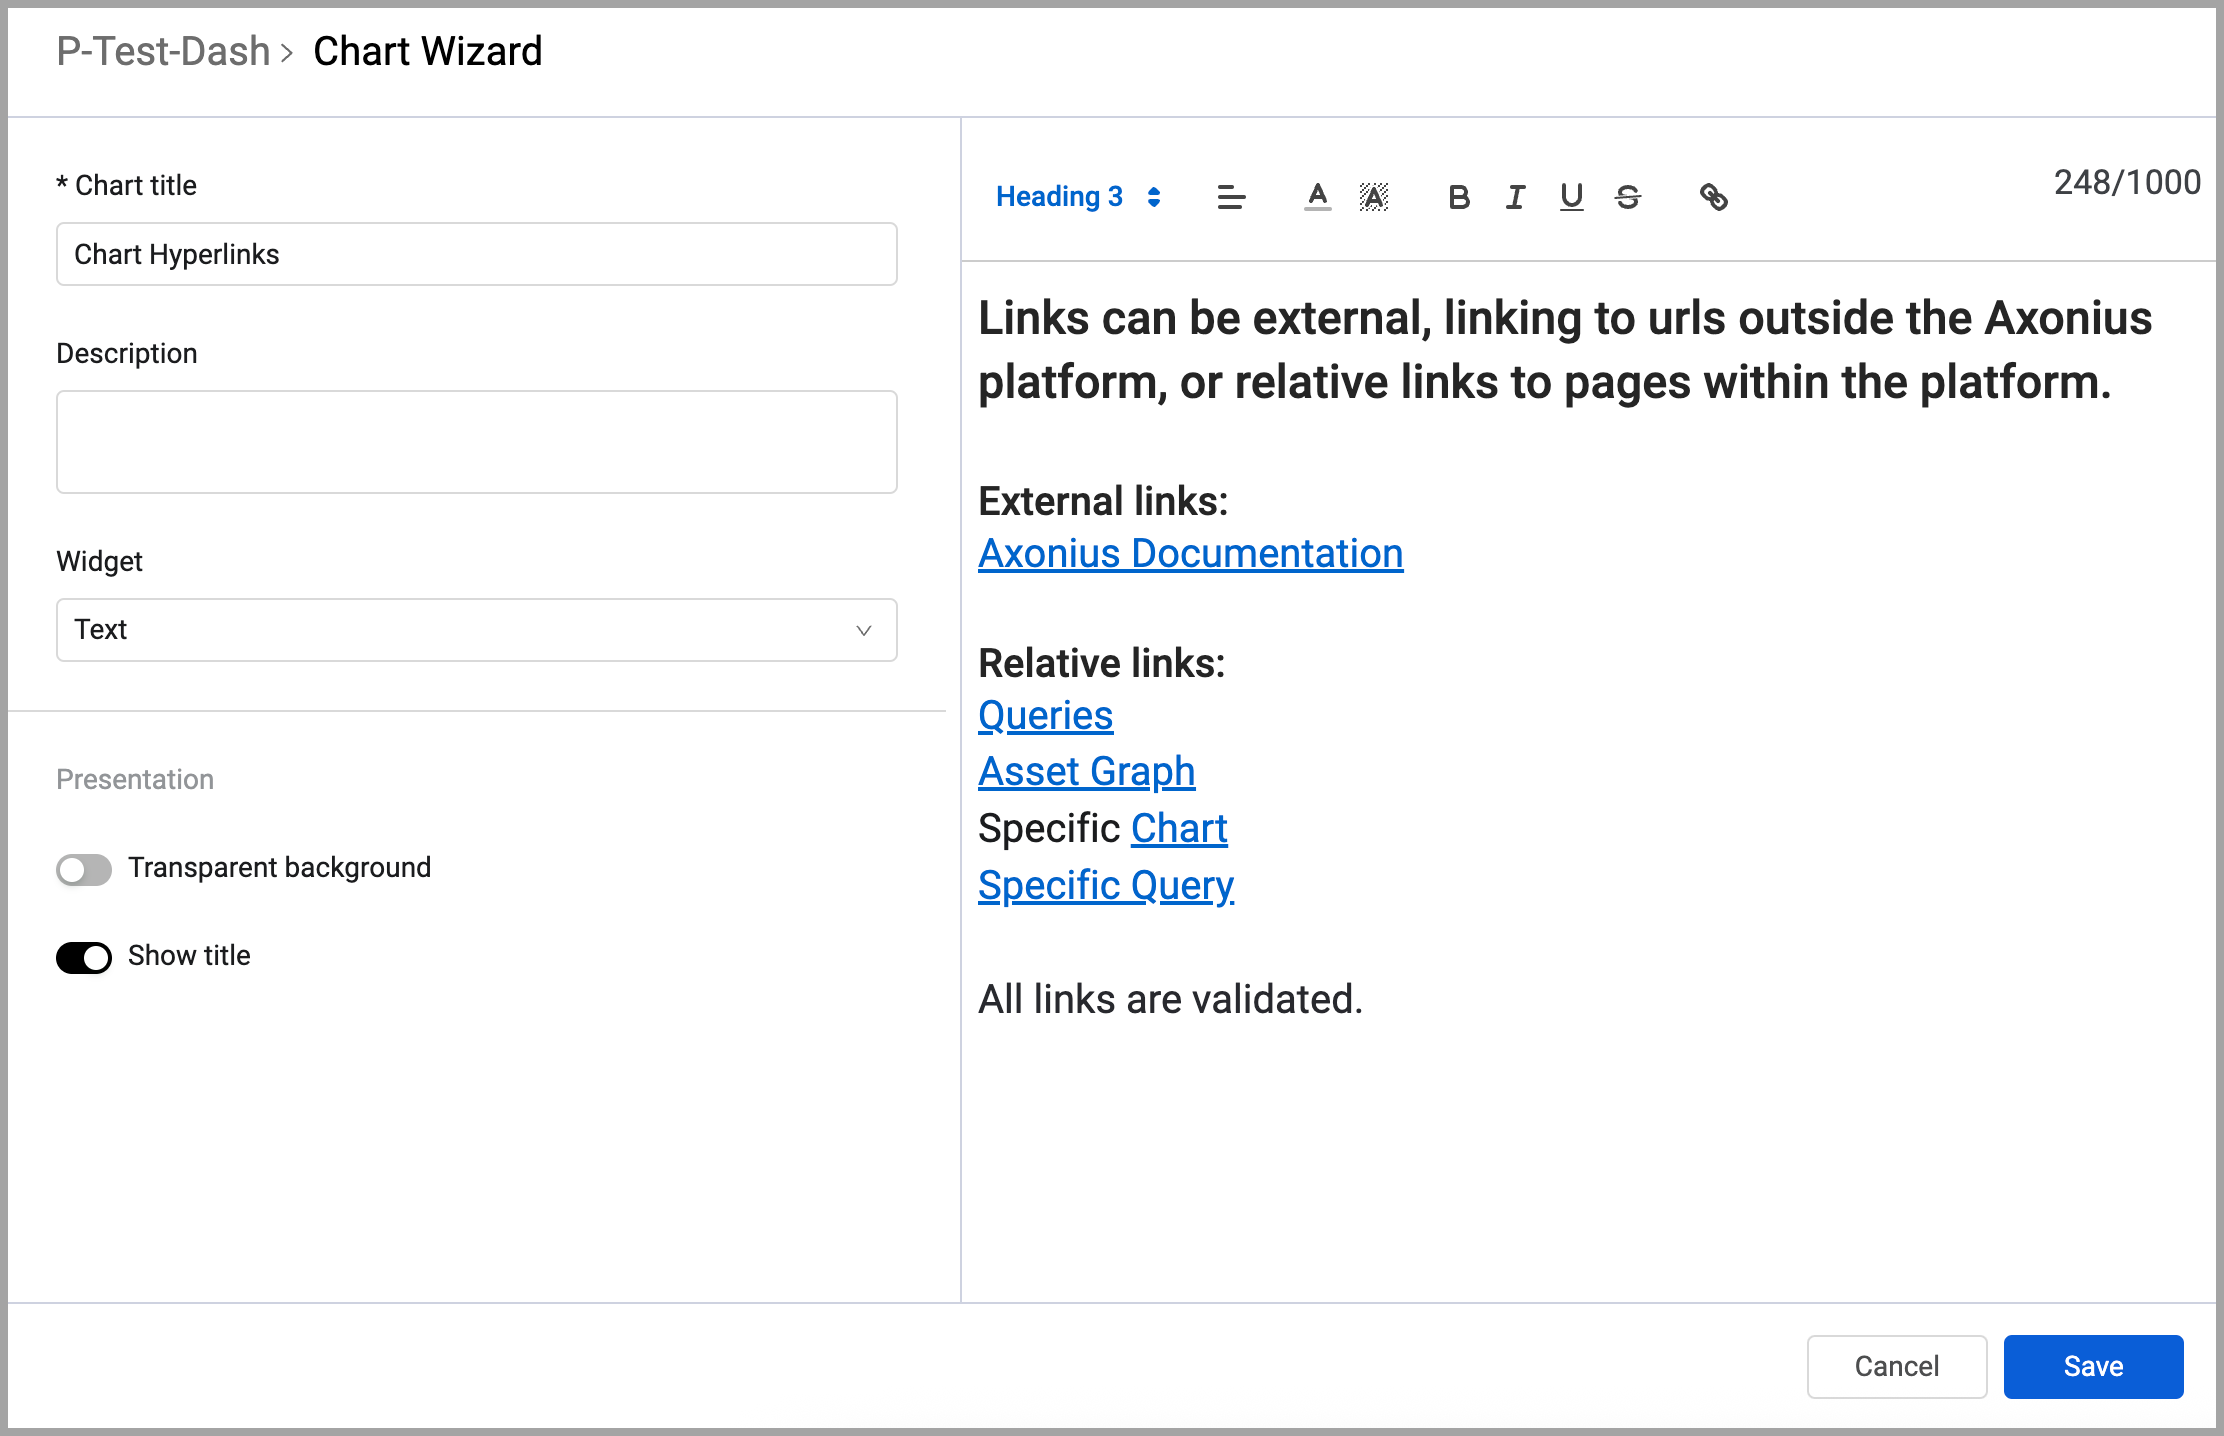
Task: Insert a hyperlink with link icon
Action: click(1713, 197)
